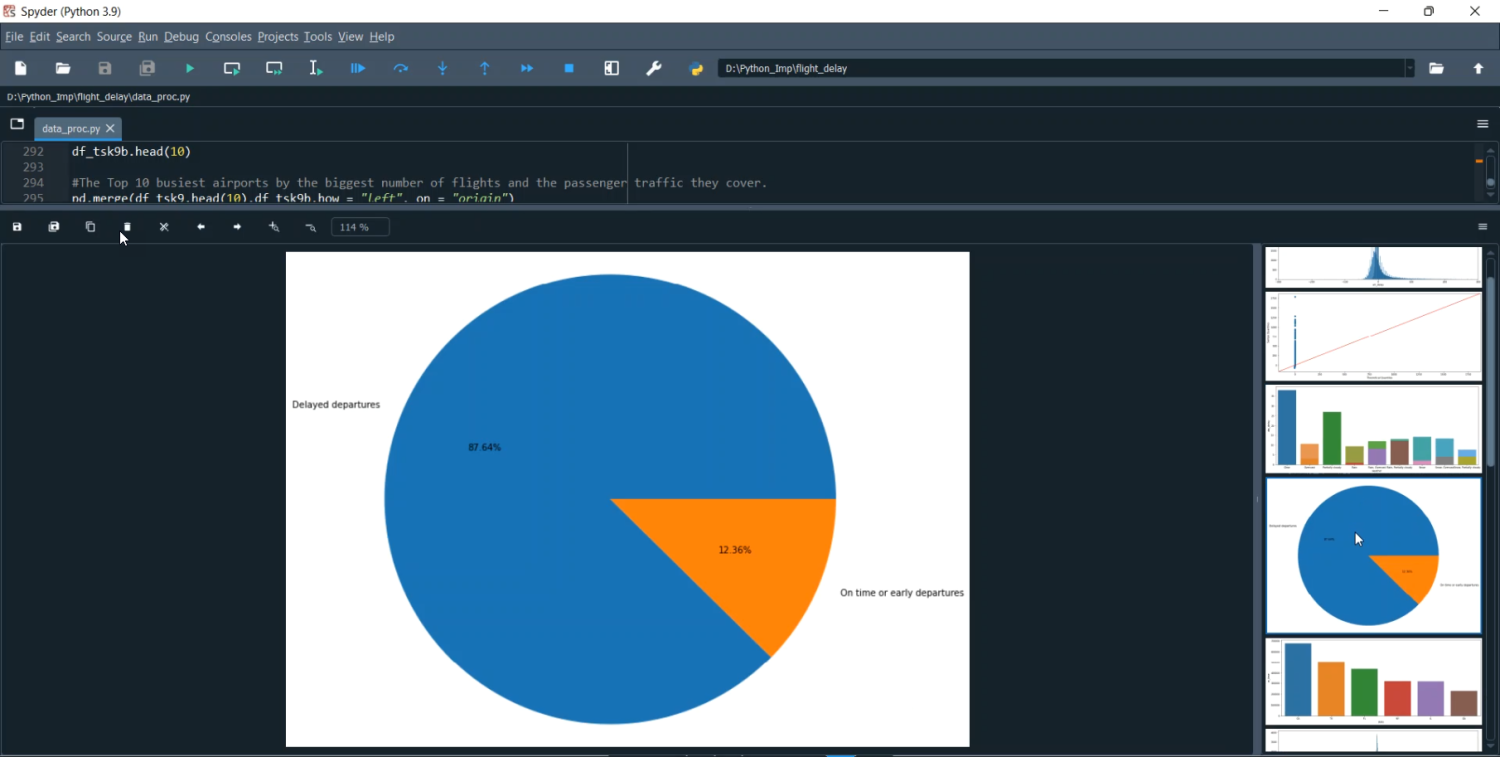Image resolution: width=1500 pixels, height=757 pixels.
Task: Open the PYTHONPATH manager Python icon
Action: [697, 68]
